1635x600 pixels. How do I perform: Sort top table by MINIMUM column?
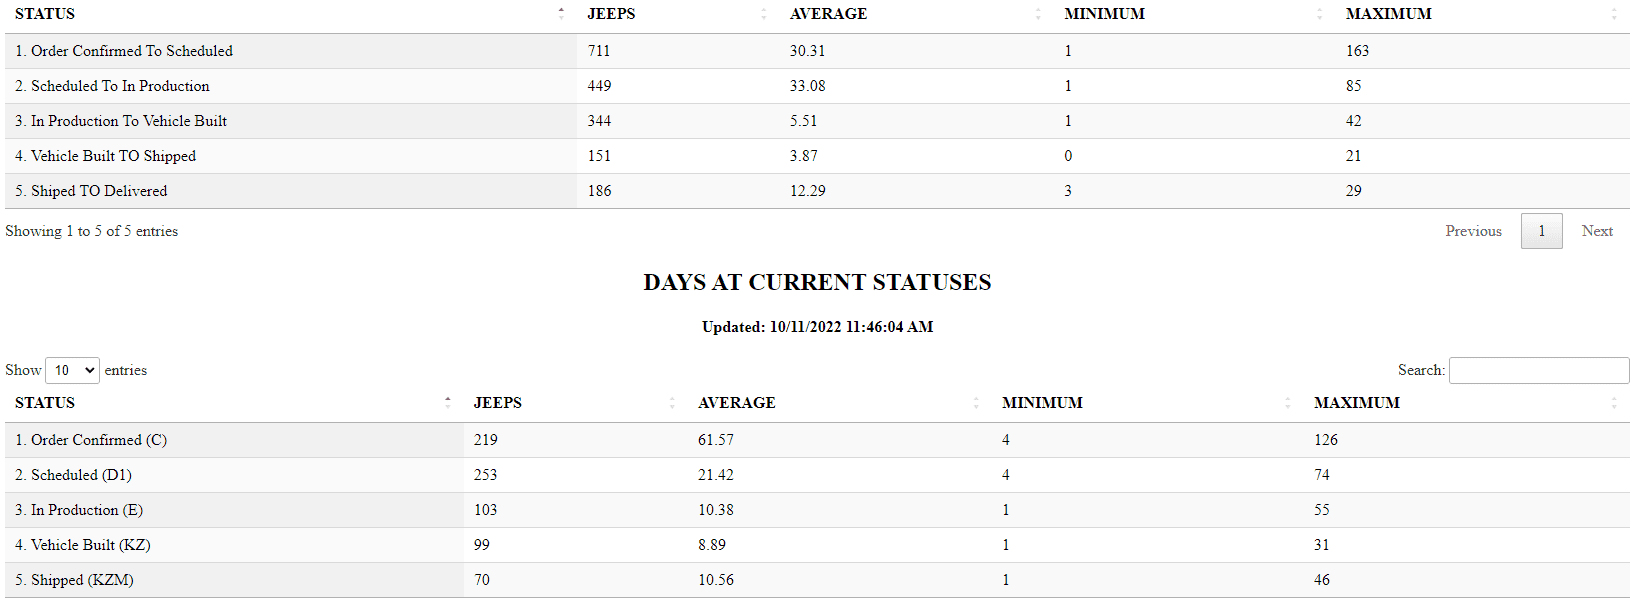[1194, 14]
